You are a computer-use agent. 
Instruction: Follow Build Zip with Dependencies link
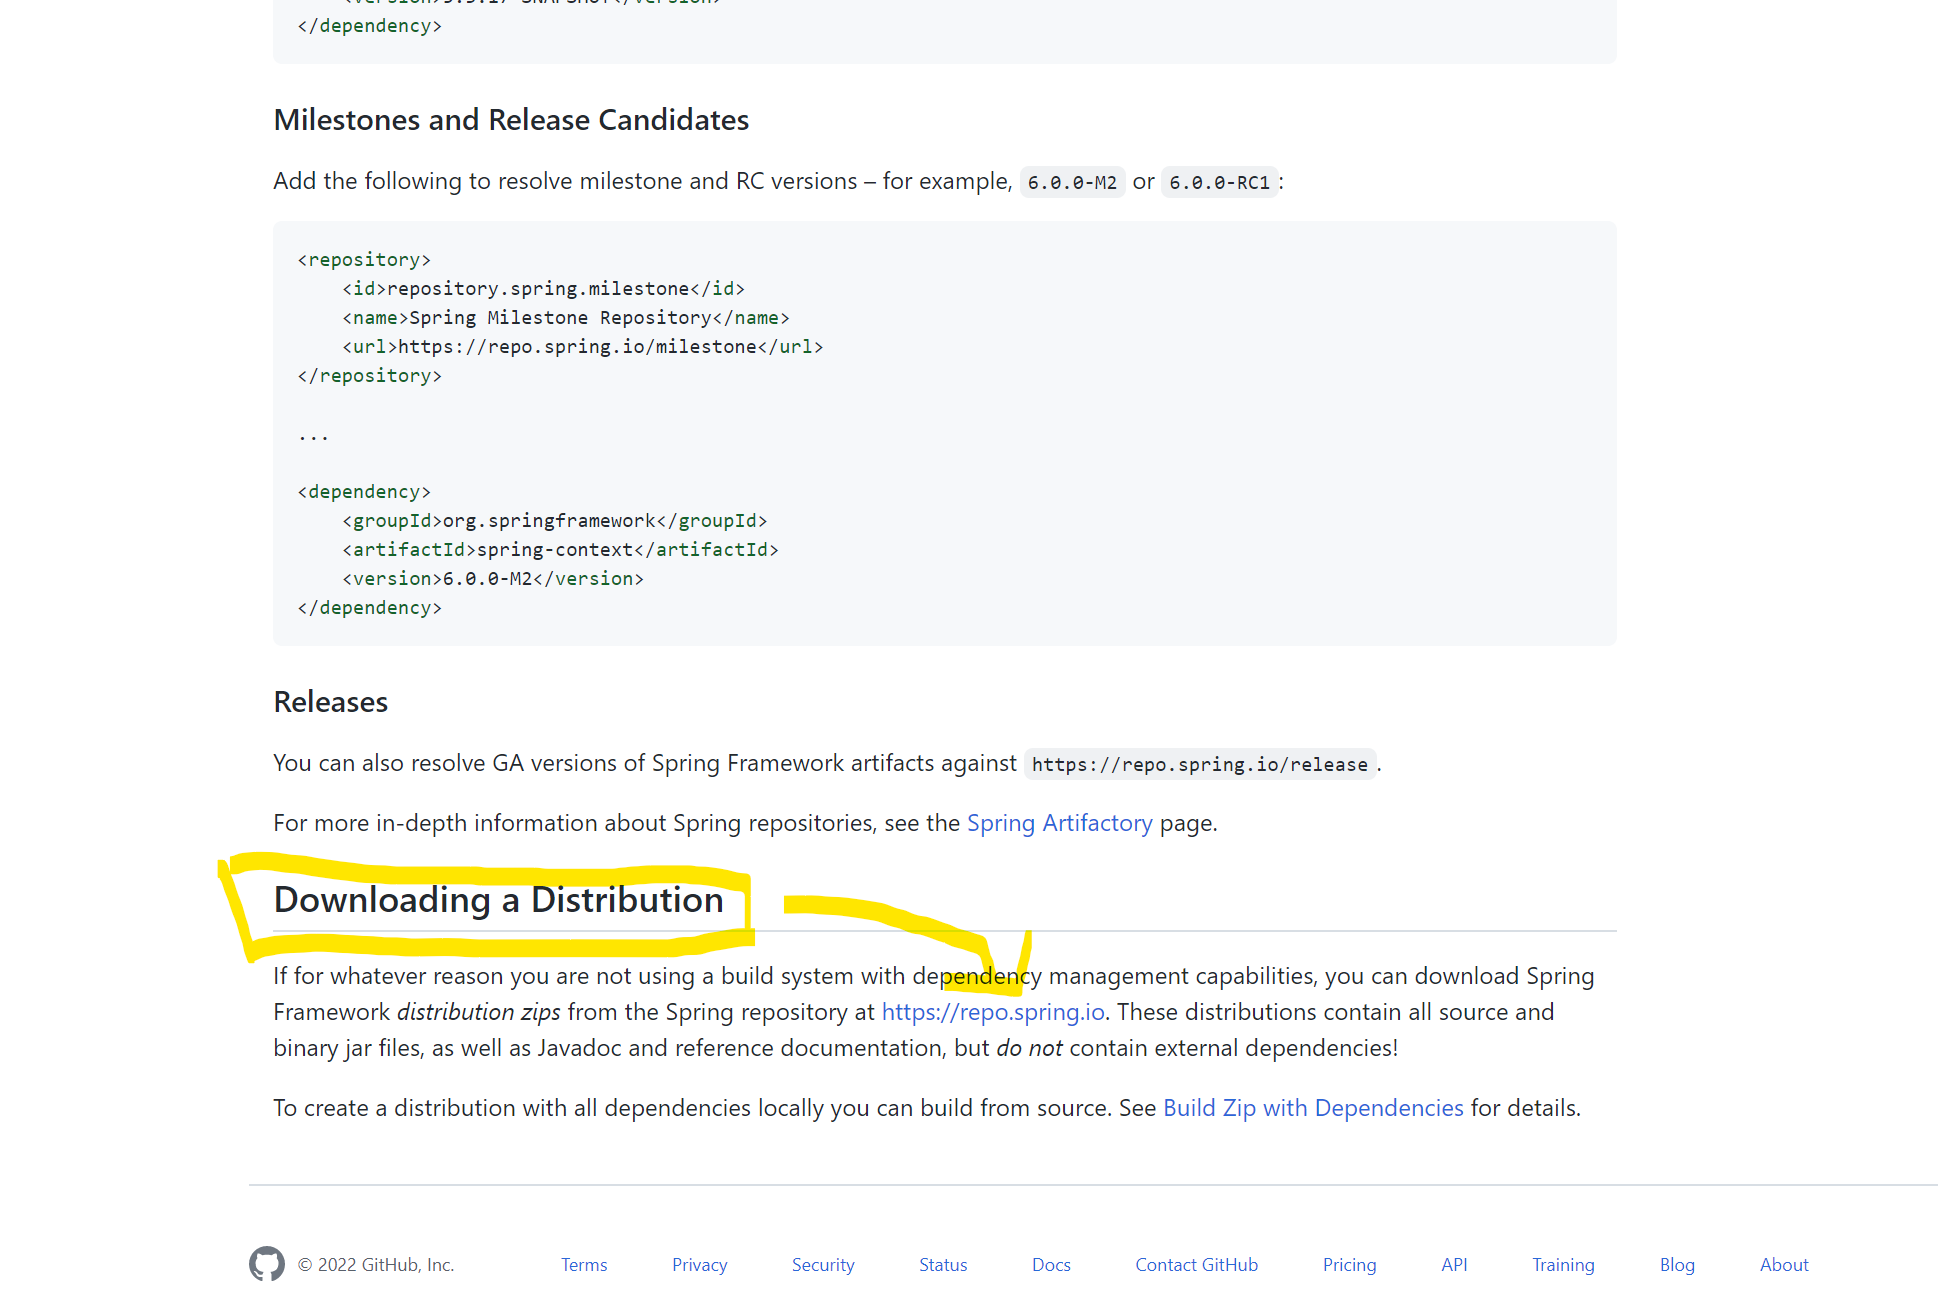(x=1312, y=1108)
